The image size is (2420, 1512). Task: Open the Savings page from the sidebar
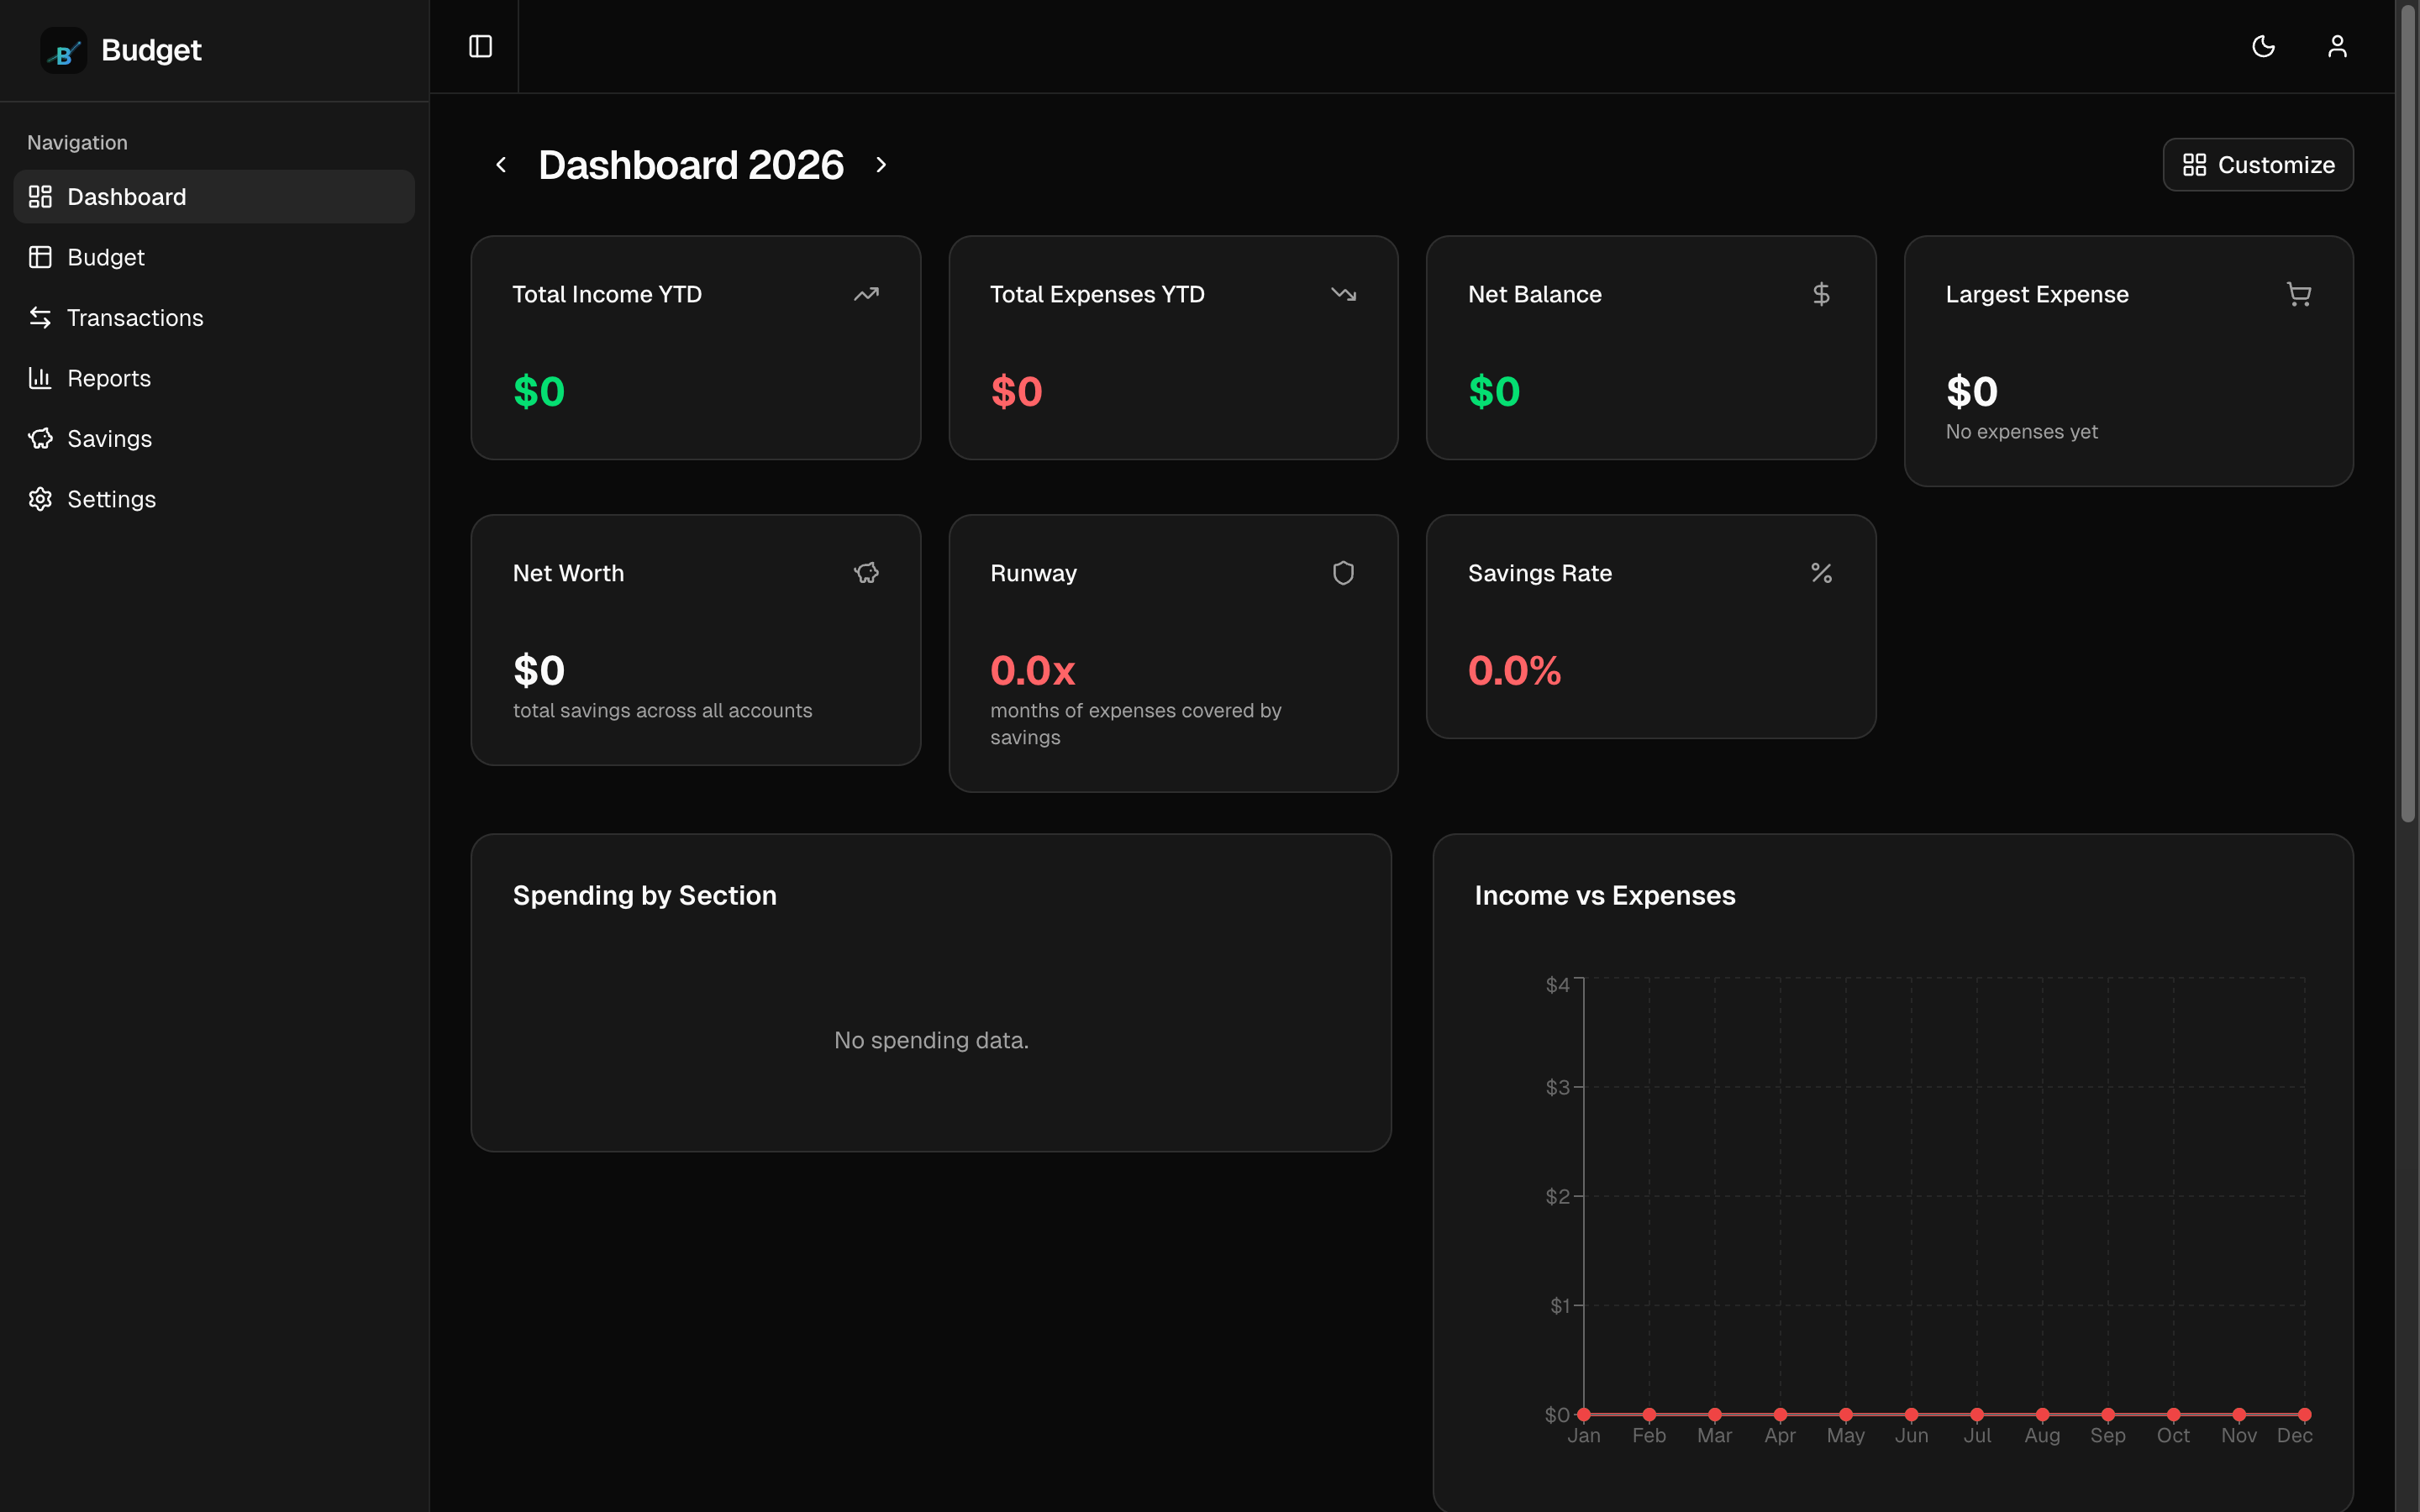108,438
